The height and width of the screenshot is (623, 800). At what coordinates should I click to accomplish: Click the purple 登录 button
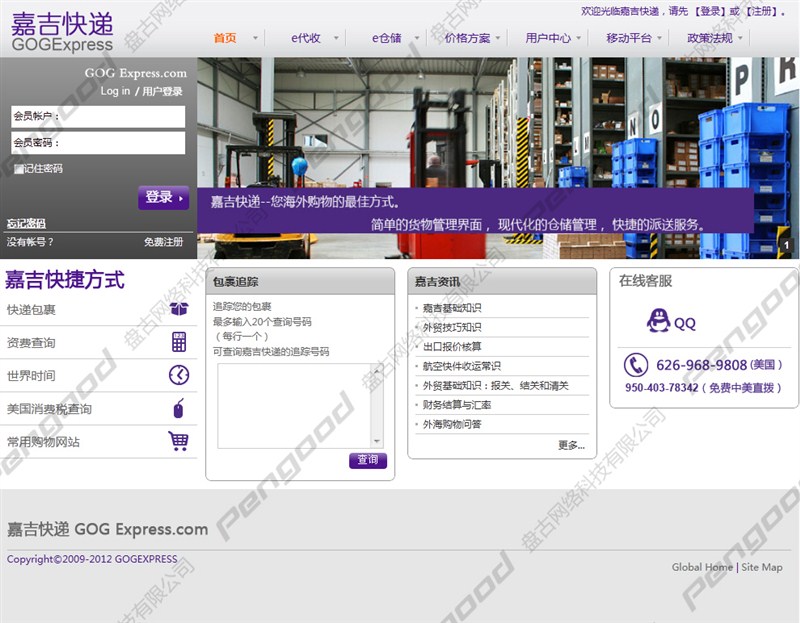pos(163,197)
